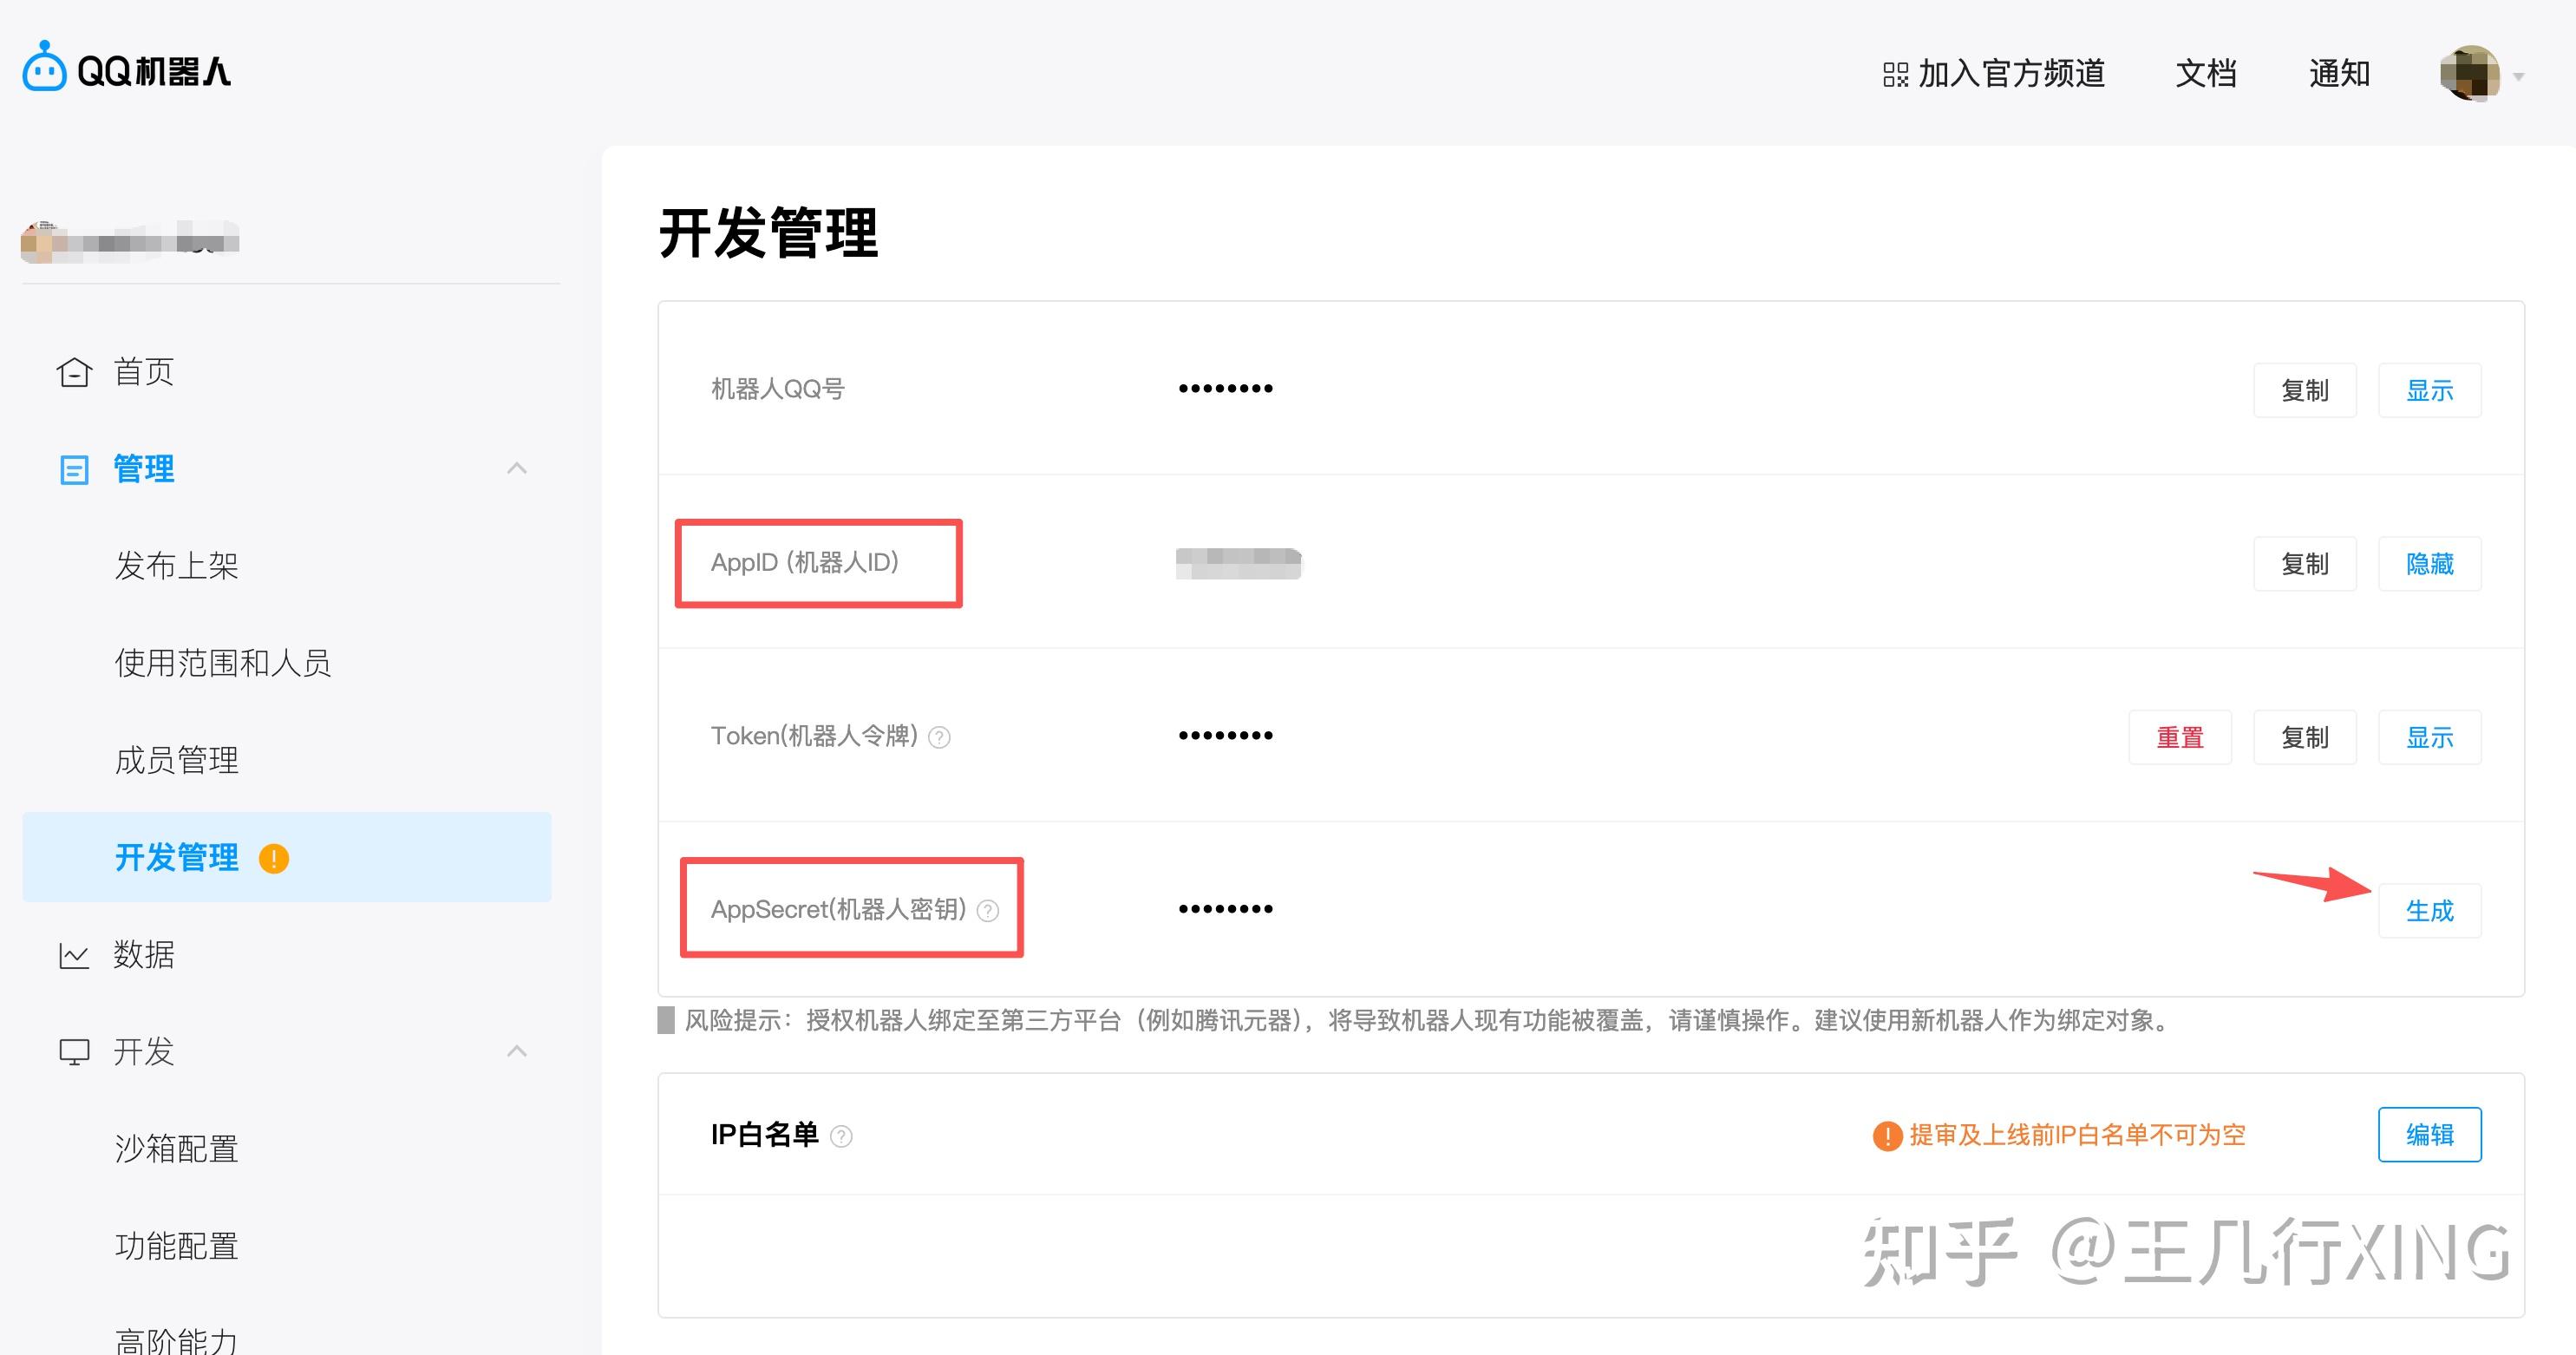Hide the AppID value with 隐藏
The image size is (2576, 1355).
tap(2429, 564)
